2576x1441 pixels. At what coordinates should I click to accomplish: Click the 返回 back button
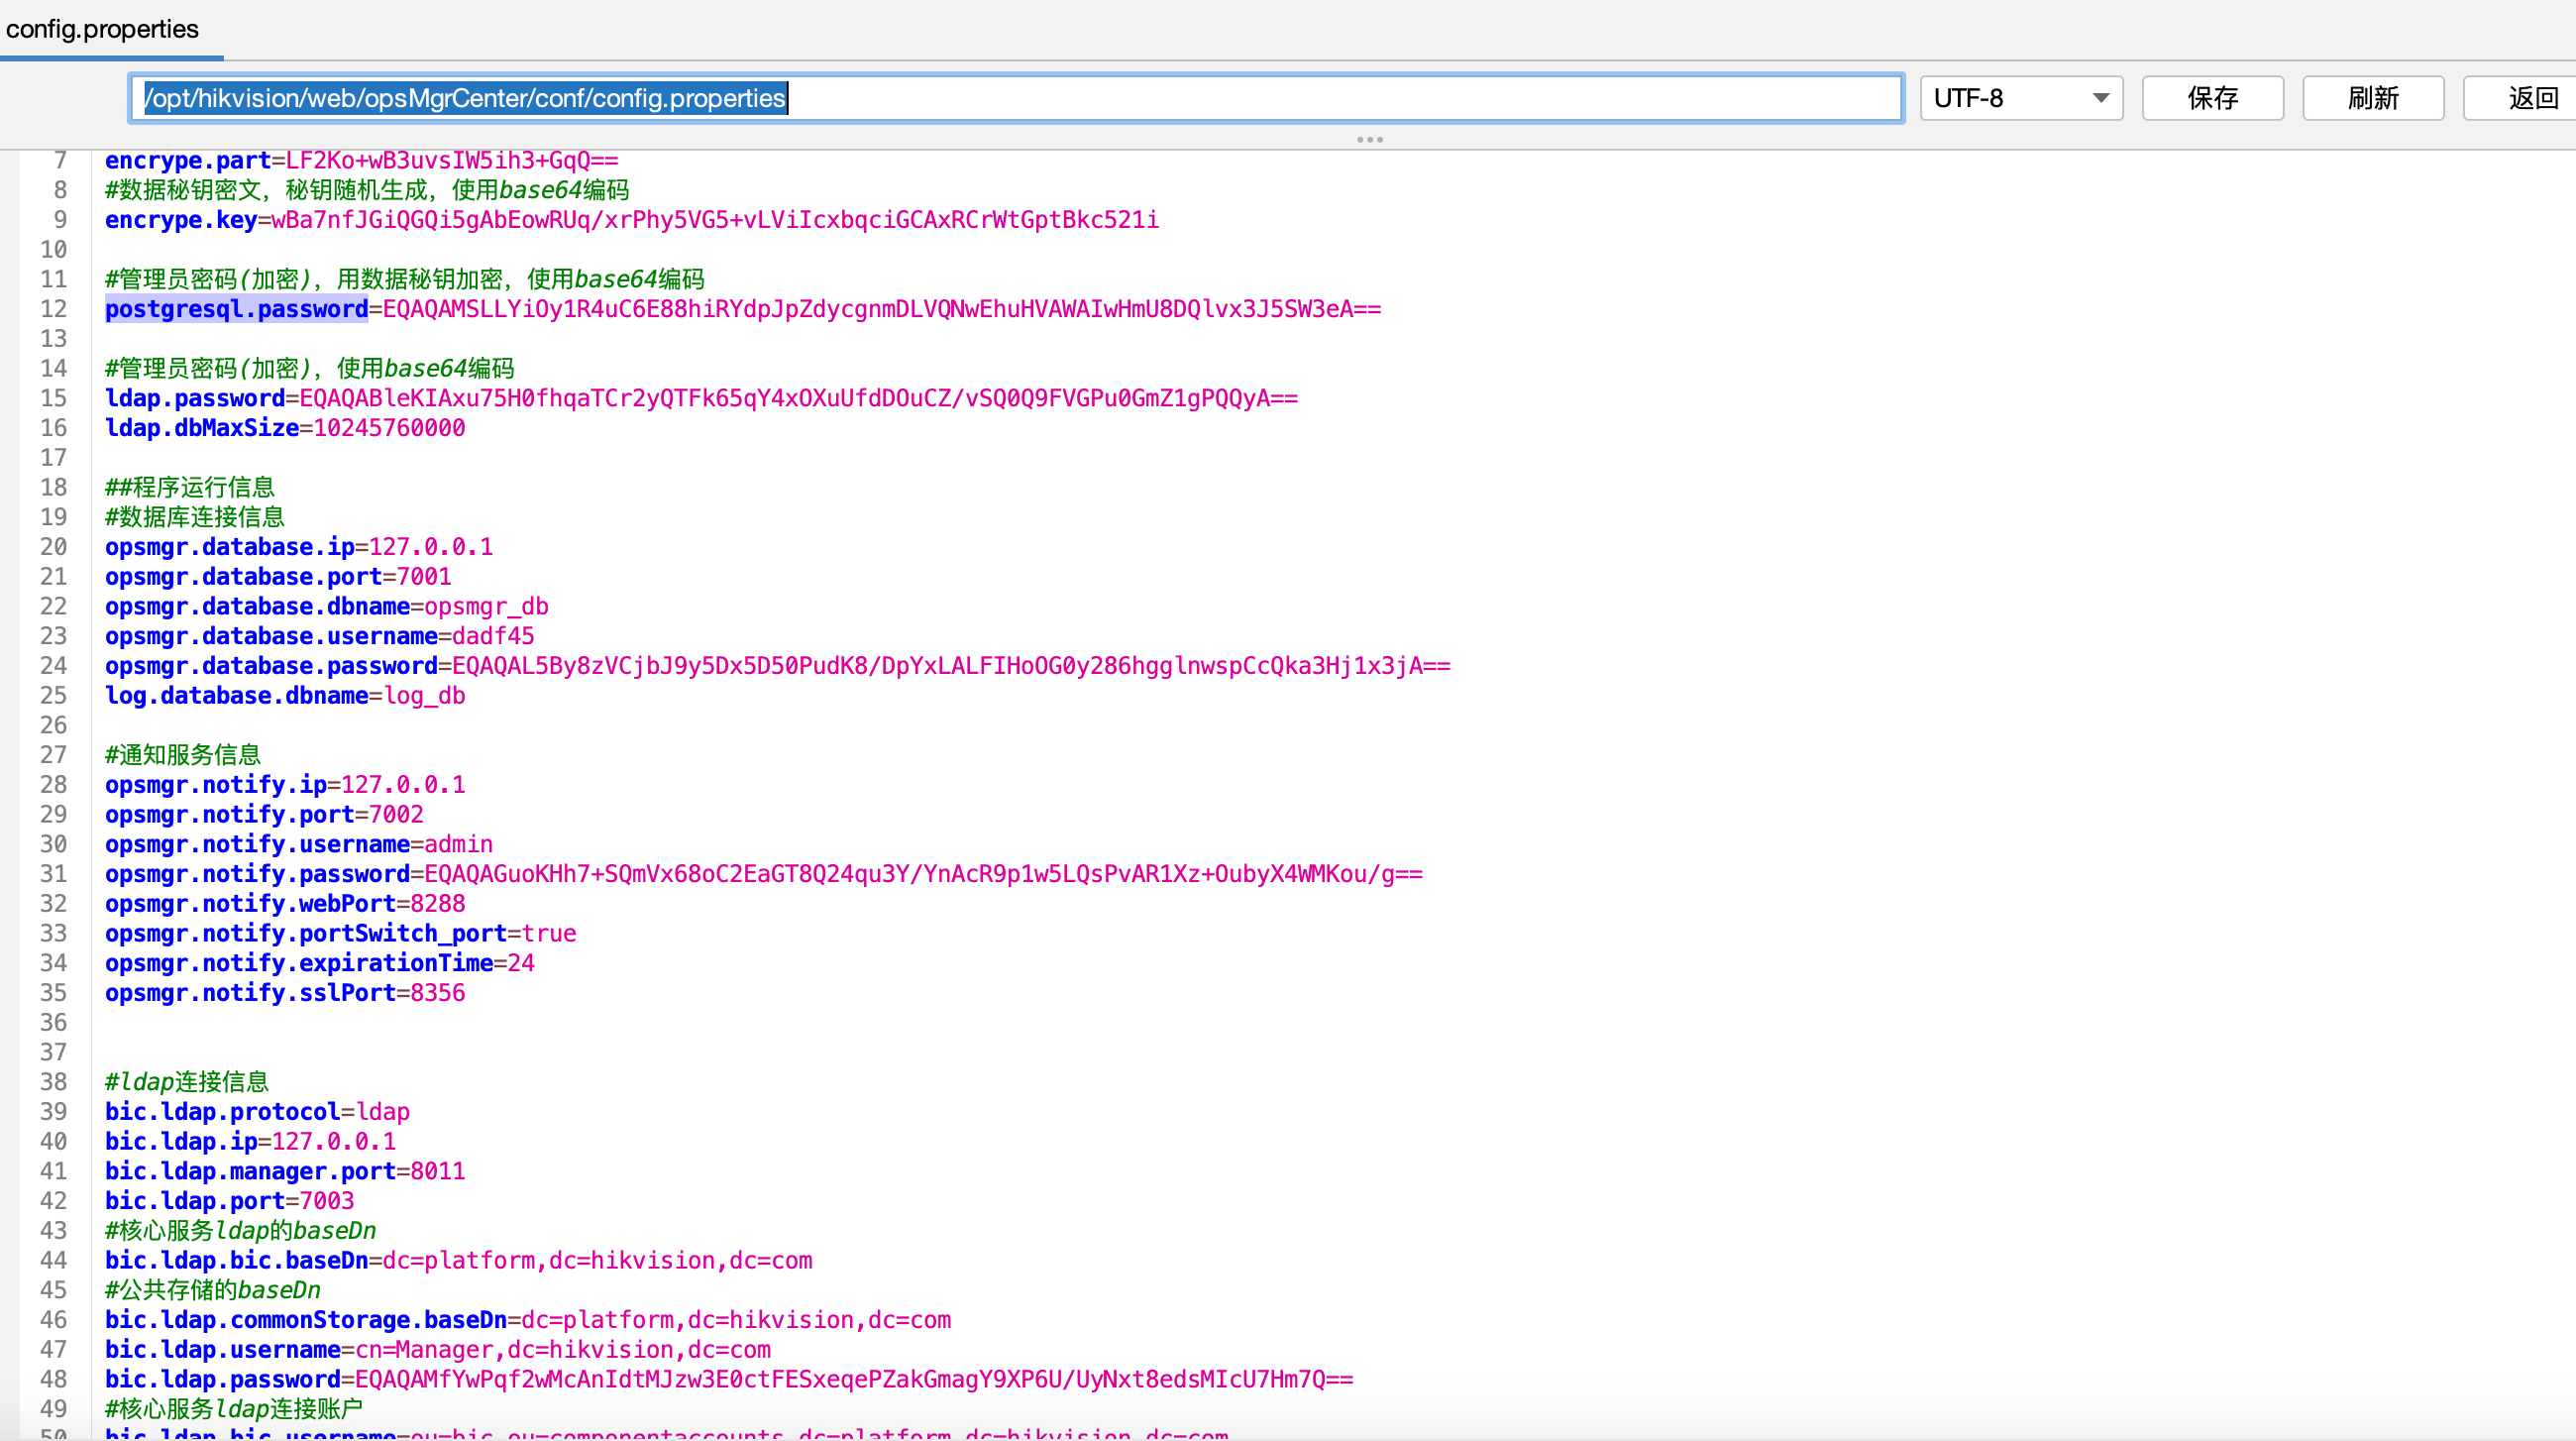point(2530,98)
